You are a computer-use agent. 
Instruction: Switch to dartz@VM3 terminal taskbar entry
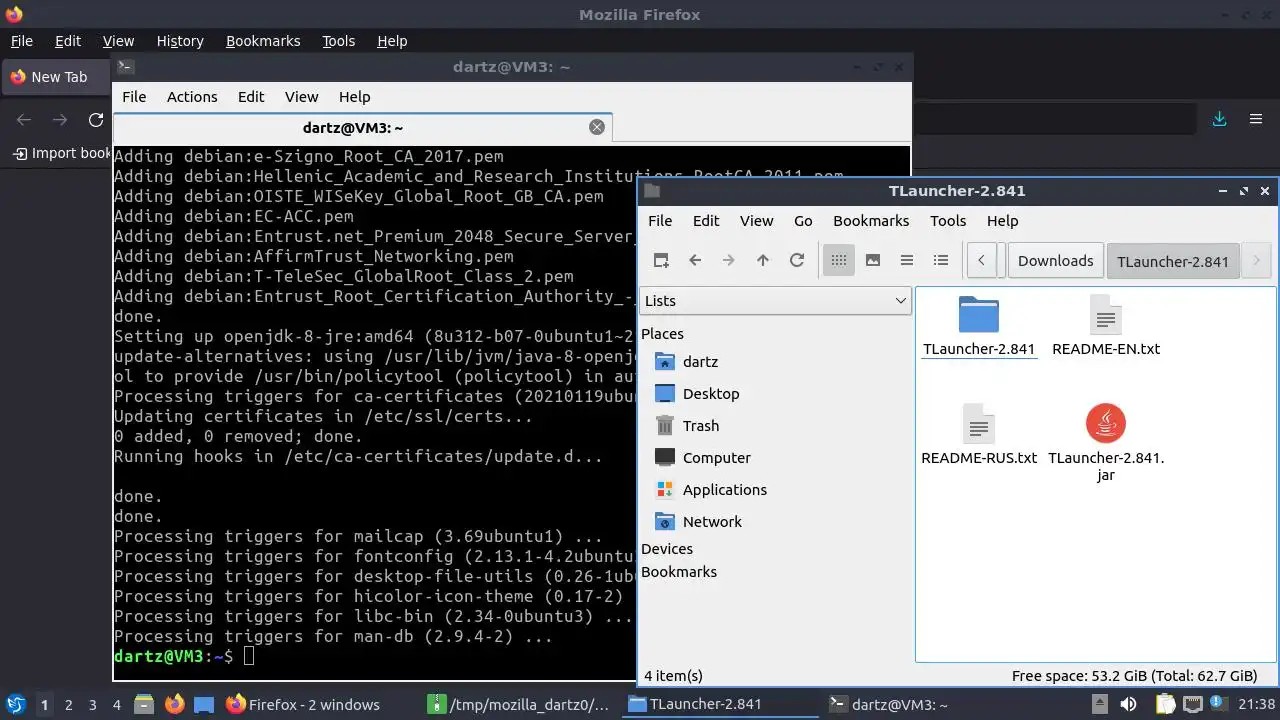923,705
